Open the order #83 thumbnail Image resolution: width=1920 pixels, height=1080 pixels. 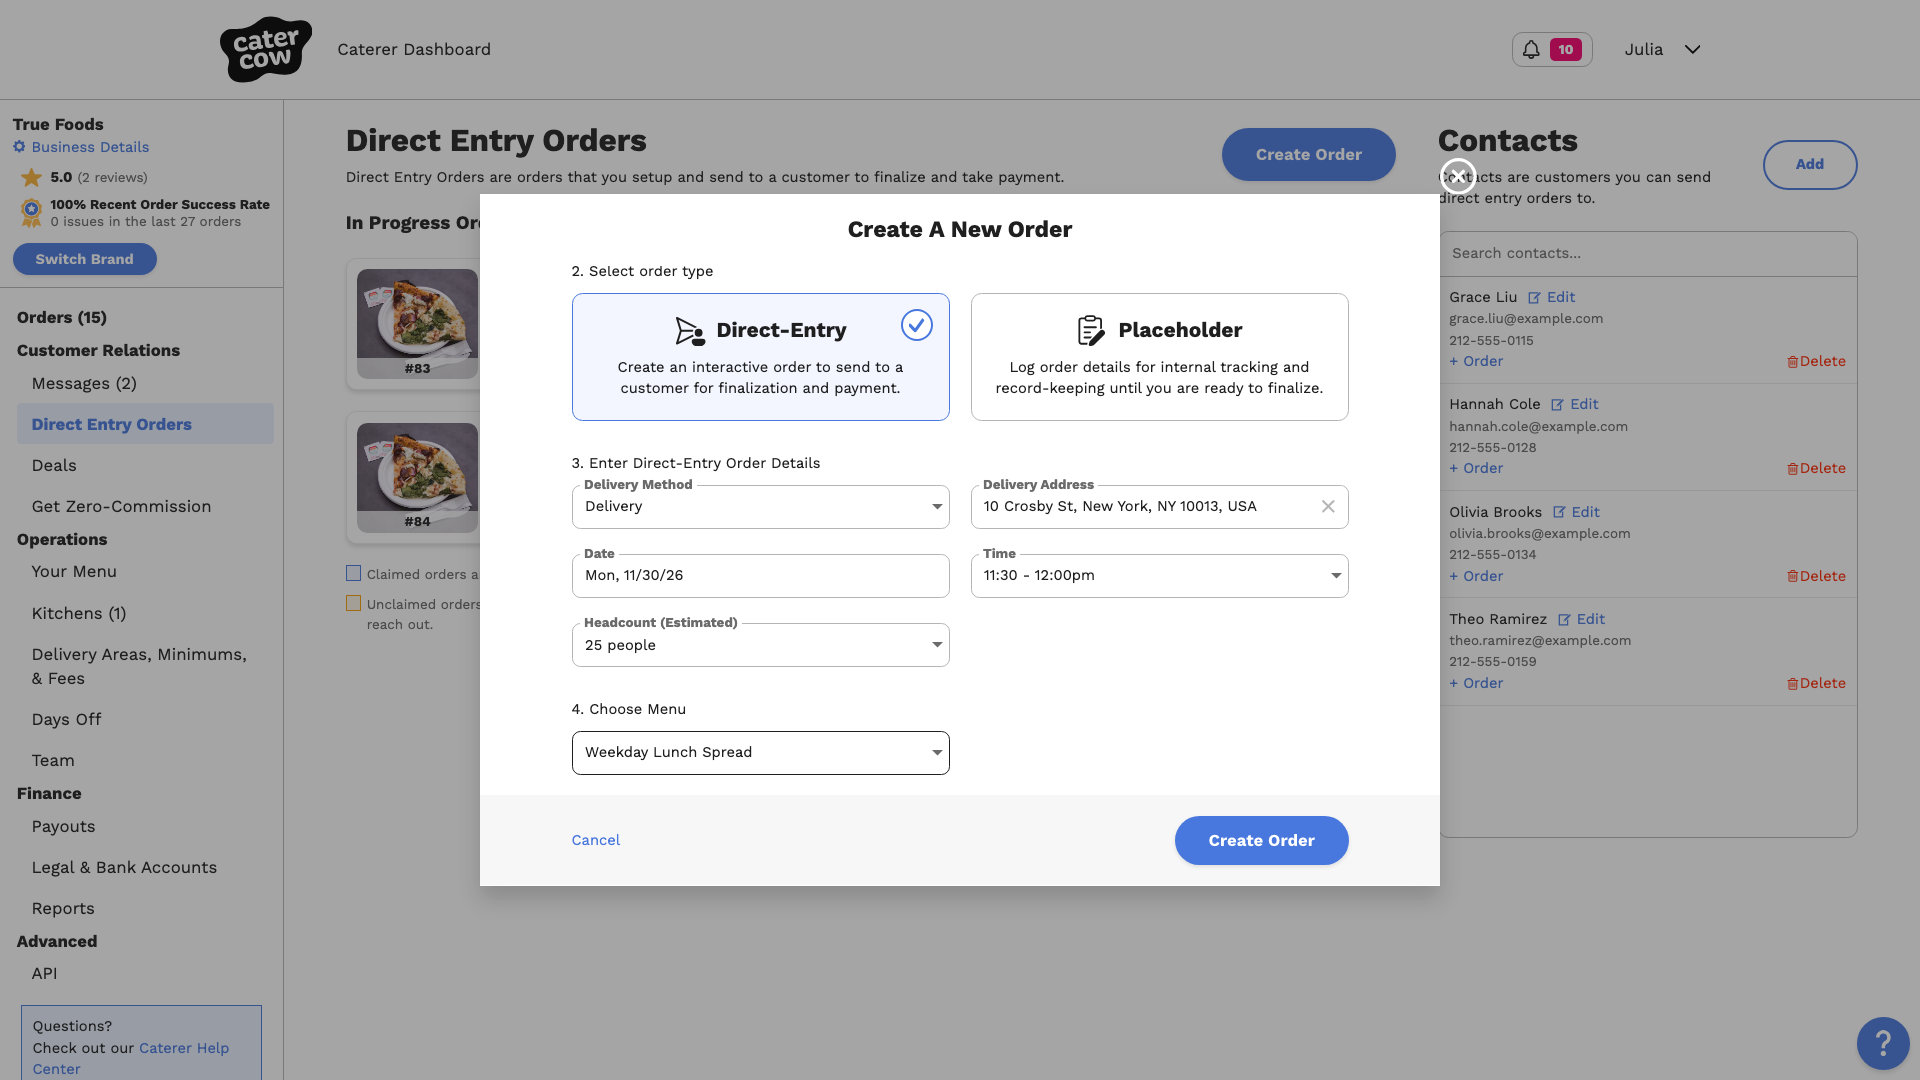417,323
